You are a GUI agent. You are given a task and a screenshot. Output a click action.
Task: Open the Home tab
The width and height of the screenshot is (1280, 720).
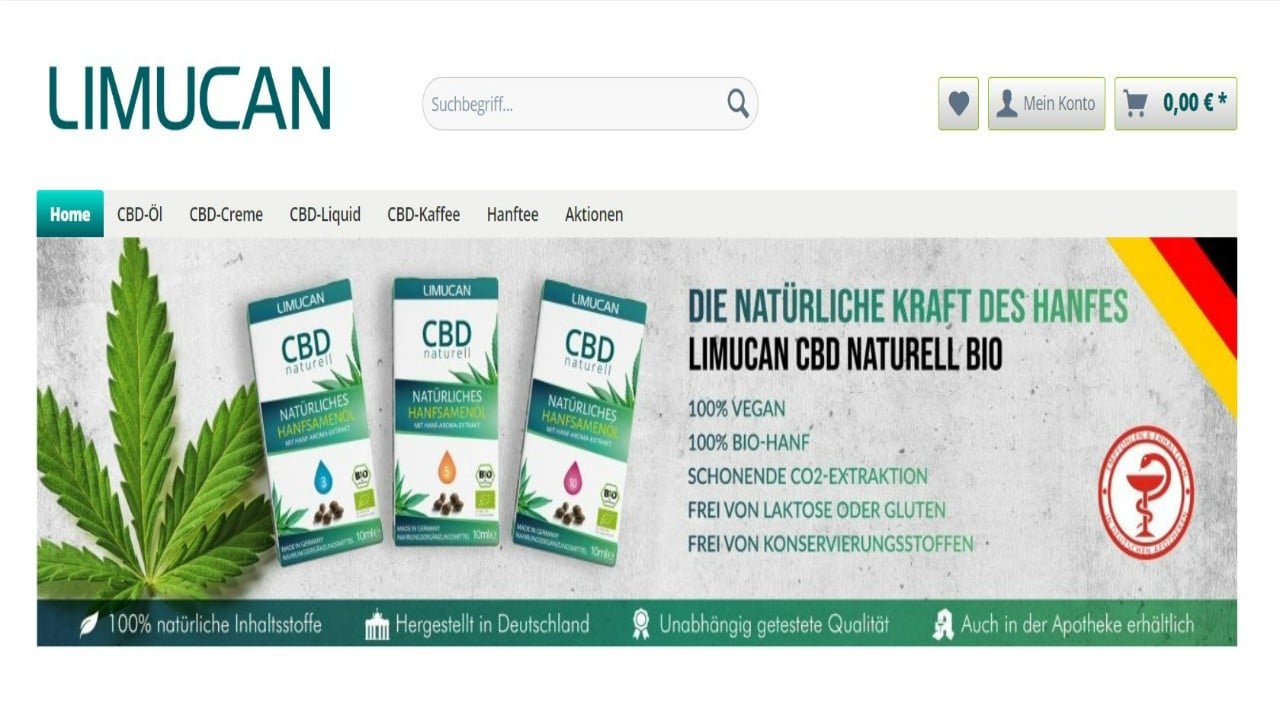(70, 214)
